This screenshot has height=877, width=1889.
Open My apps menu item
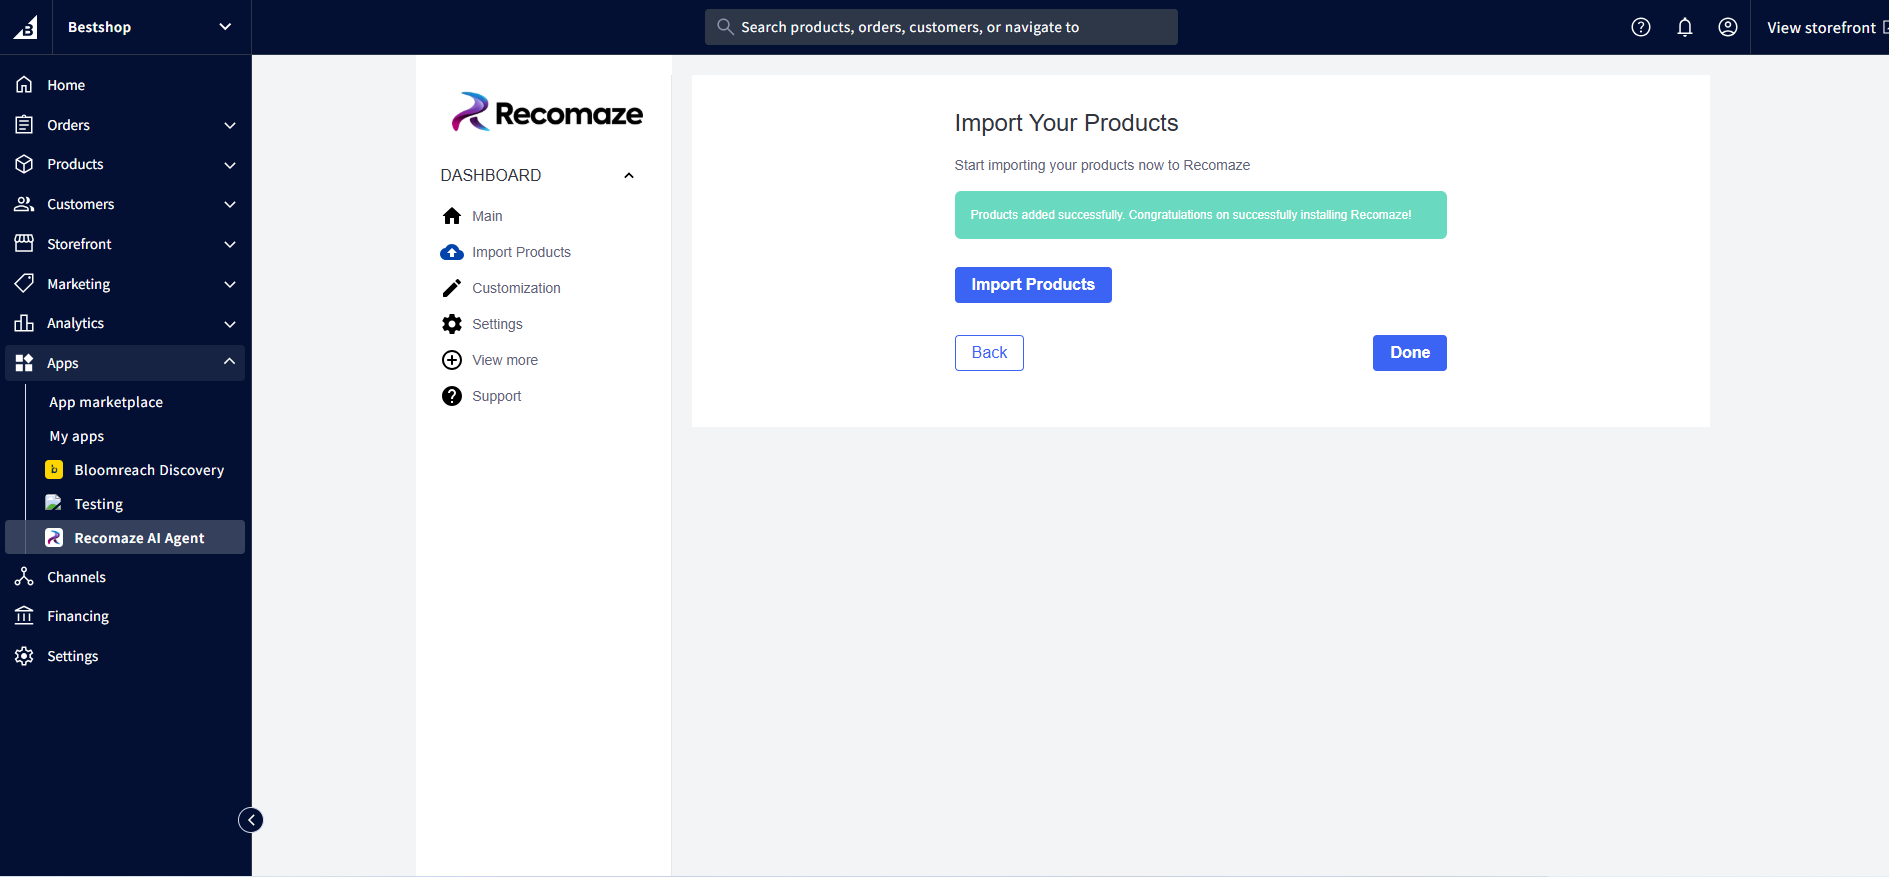(x=77, y=436)
